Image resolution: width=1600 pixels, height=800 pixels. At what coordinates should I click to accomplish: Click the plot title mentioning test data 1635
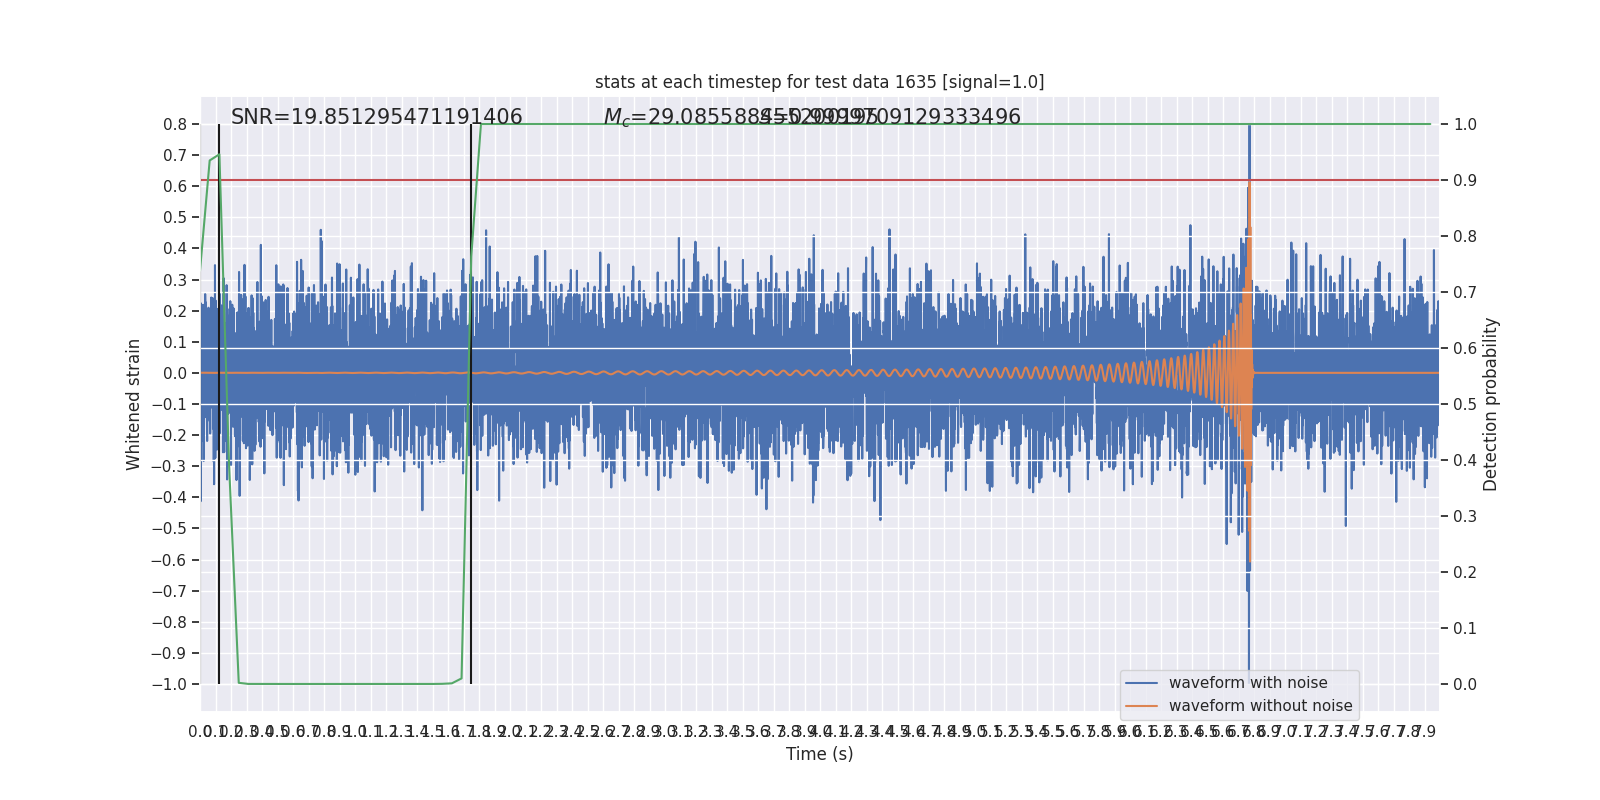pyautogui.click(x=819, y=82)
